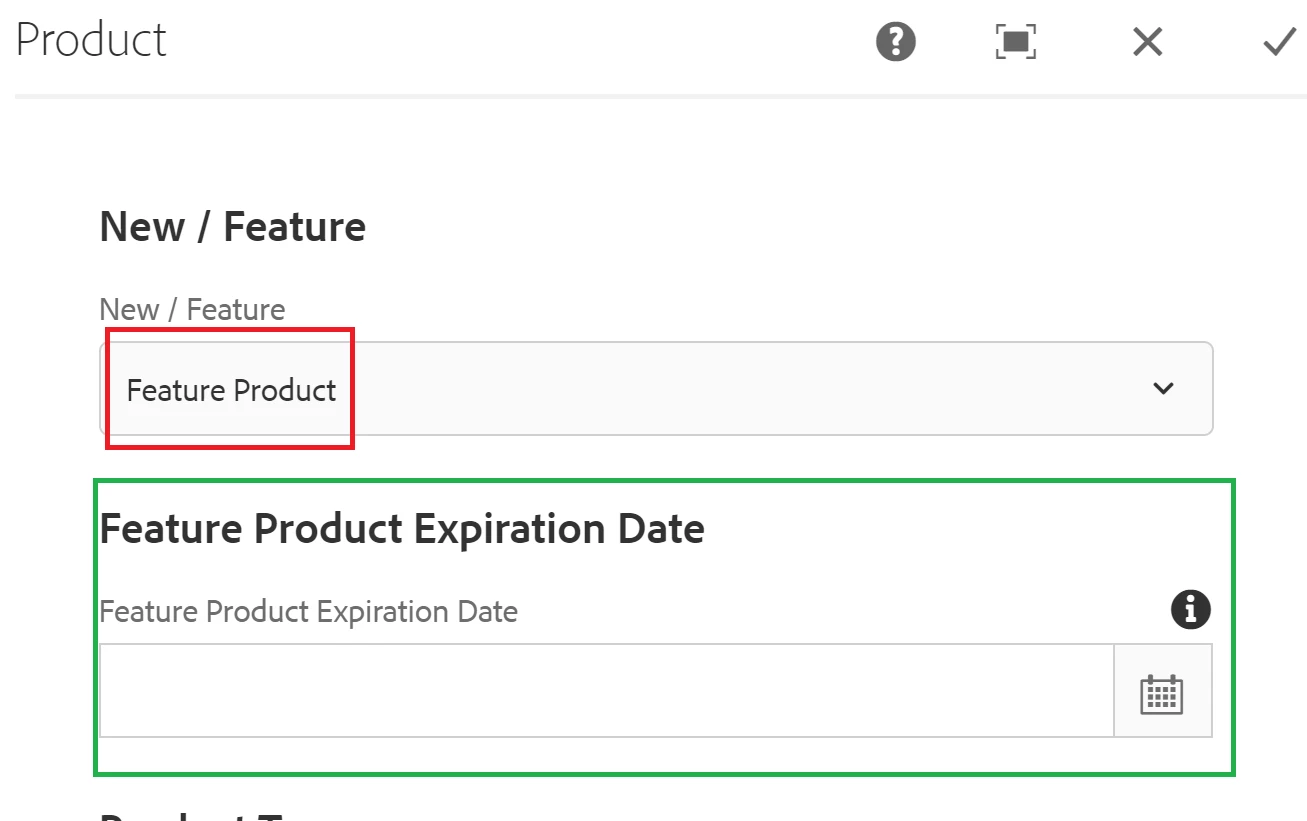Viewport: 1307px width, 821px height.
Task: Expand the New / Feature dropdown chevron
Action: pos(1163,388)
